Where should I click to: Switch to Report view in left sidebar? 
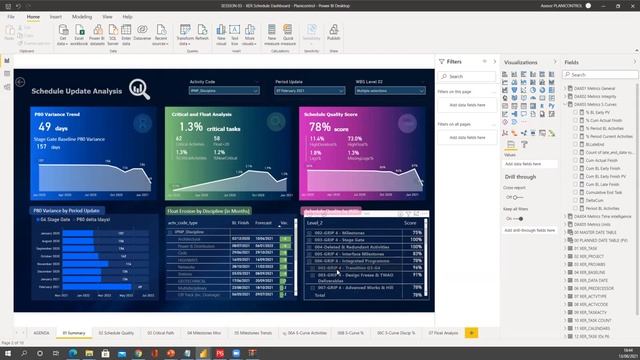point(7,61)
